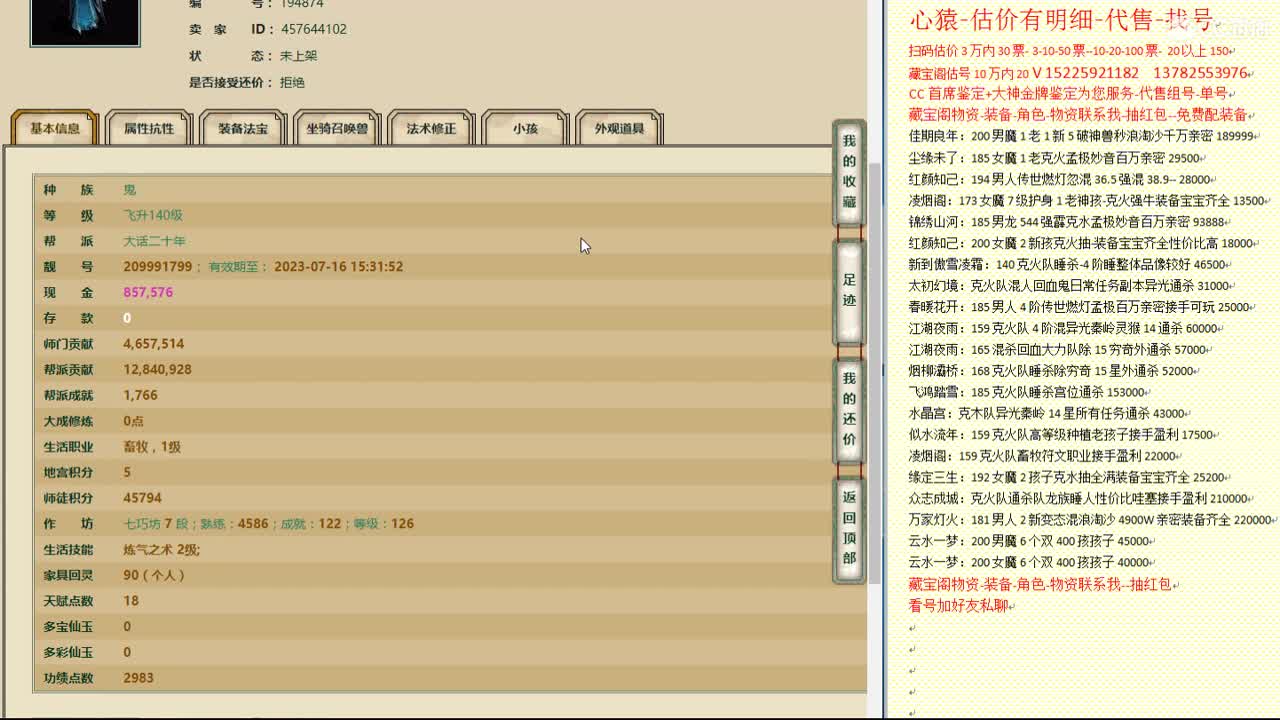The height and width of the screenshot is (720, 1280).
Task: Click the 新到傲雪凌霜 listing line
Action: pyautogui.click(x=1070, y=265)
